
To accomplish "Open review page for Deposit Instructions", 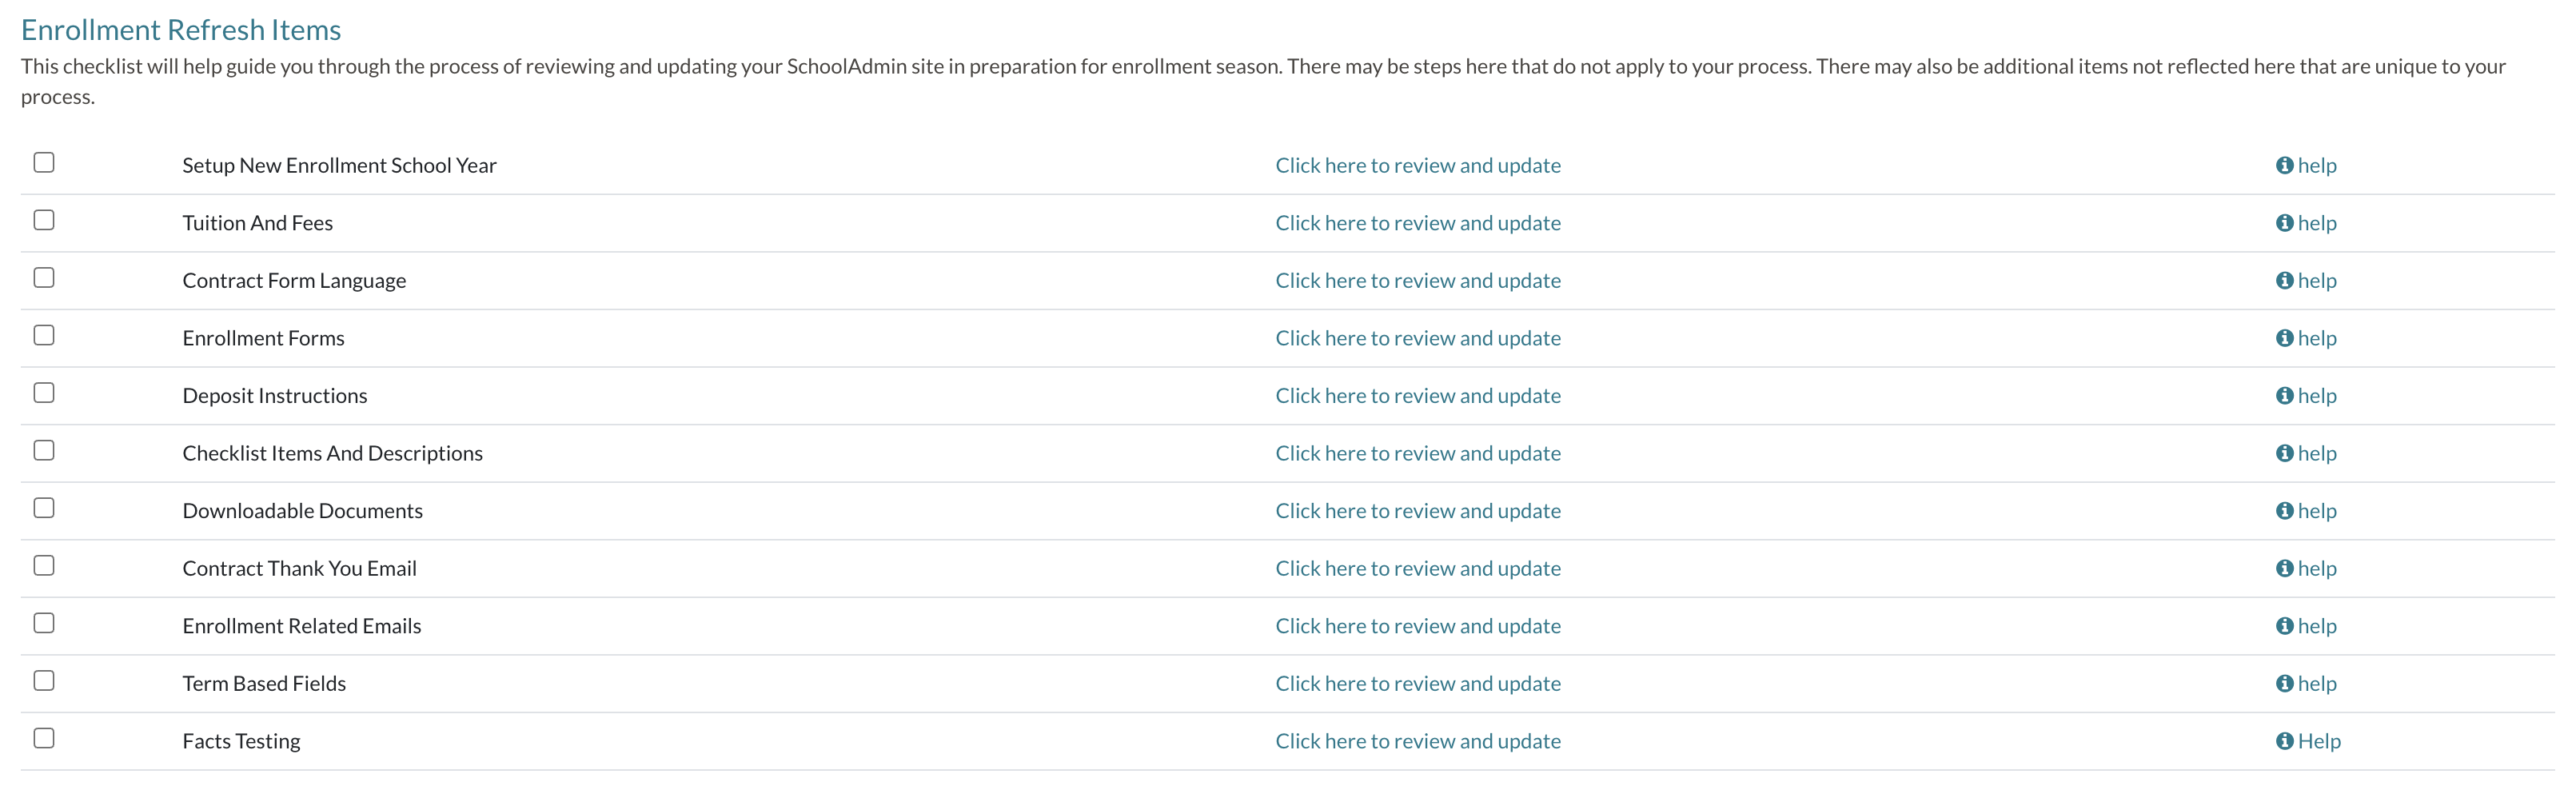I will click(x=1417, y=395).
